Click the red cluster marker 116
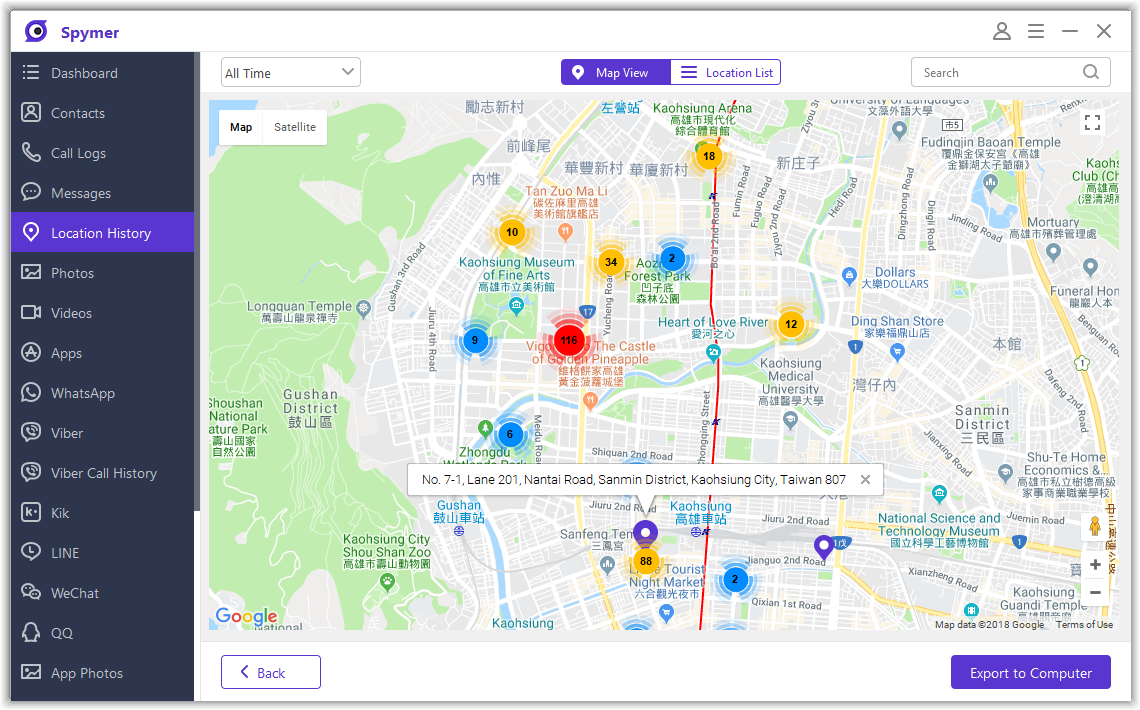This screenshot has width=1140, height=710. point(569,340)
